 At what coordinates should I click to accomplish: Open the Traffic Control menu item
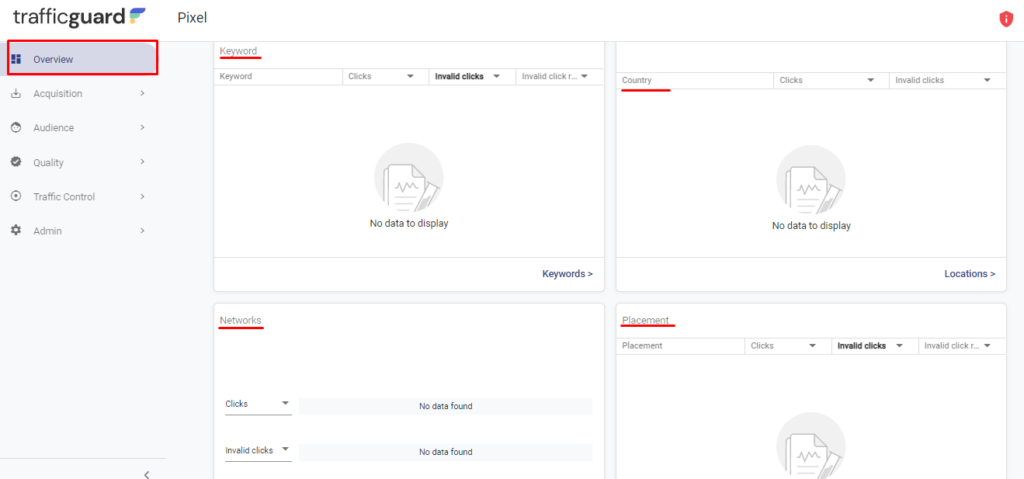(x=82, y=197)
